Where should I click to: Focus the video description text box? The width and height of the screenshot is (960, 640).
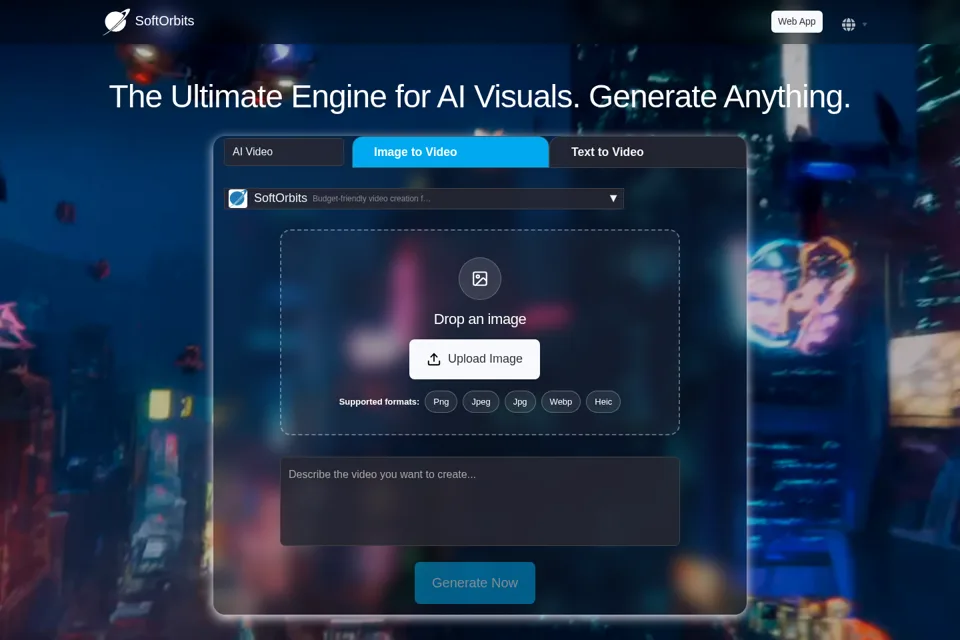[x=480, y=501]
